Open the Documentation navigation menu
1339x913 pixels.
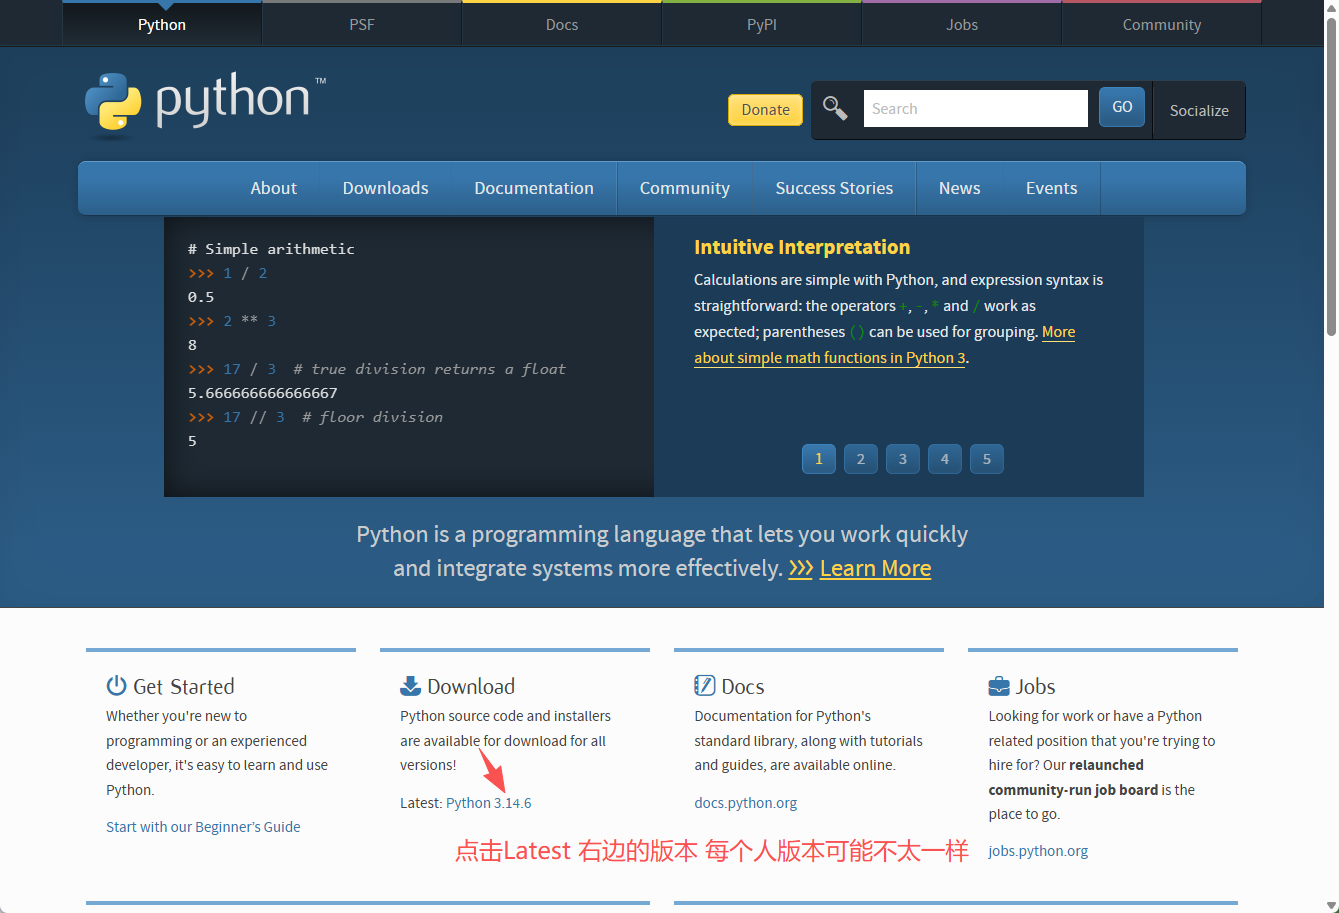[x=534, y=188]
